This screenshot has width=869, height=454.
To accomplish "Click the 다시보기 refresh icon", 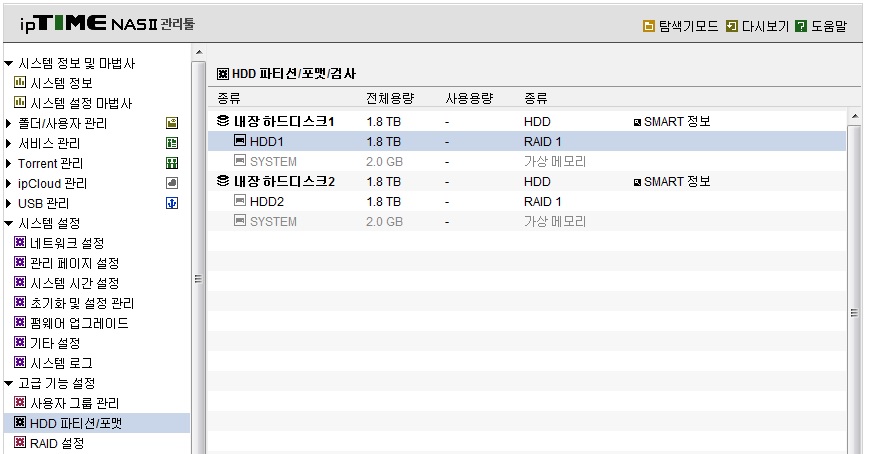I will click(x=732, y=26).
